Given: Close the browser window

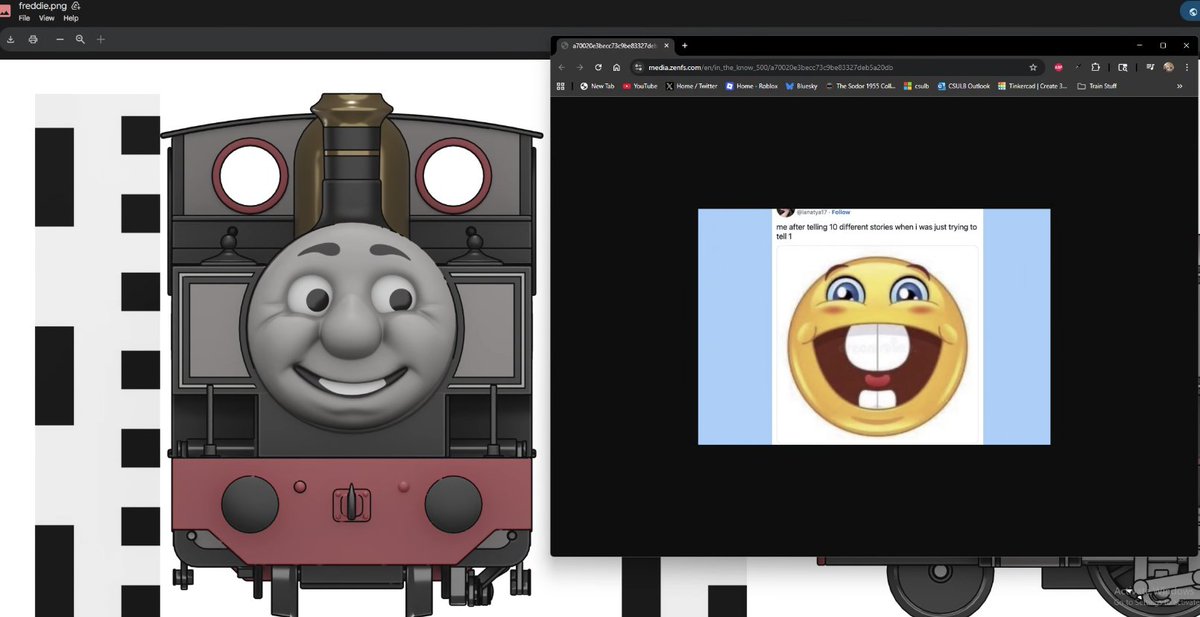Looking at the screenshot, I should tap(1186, 45).
